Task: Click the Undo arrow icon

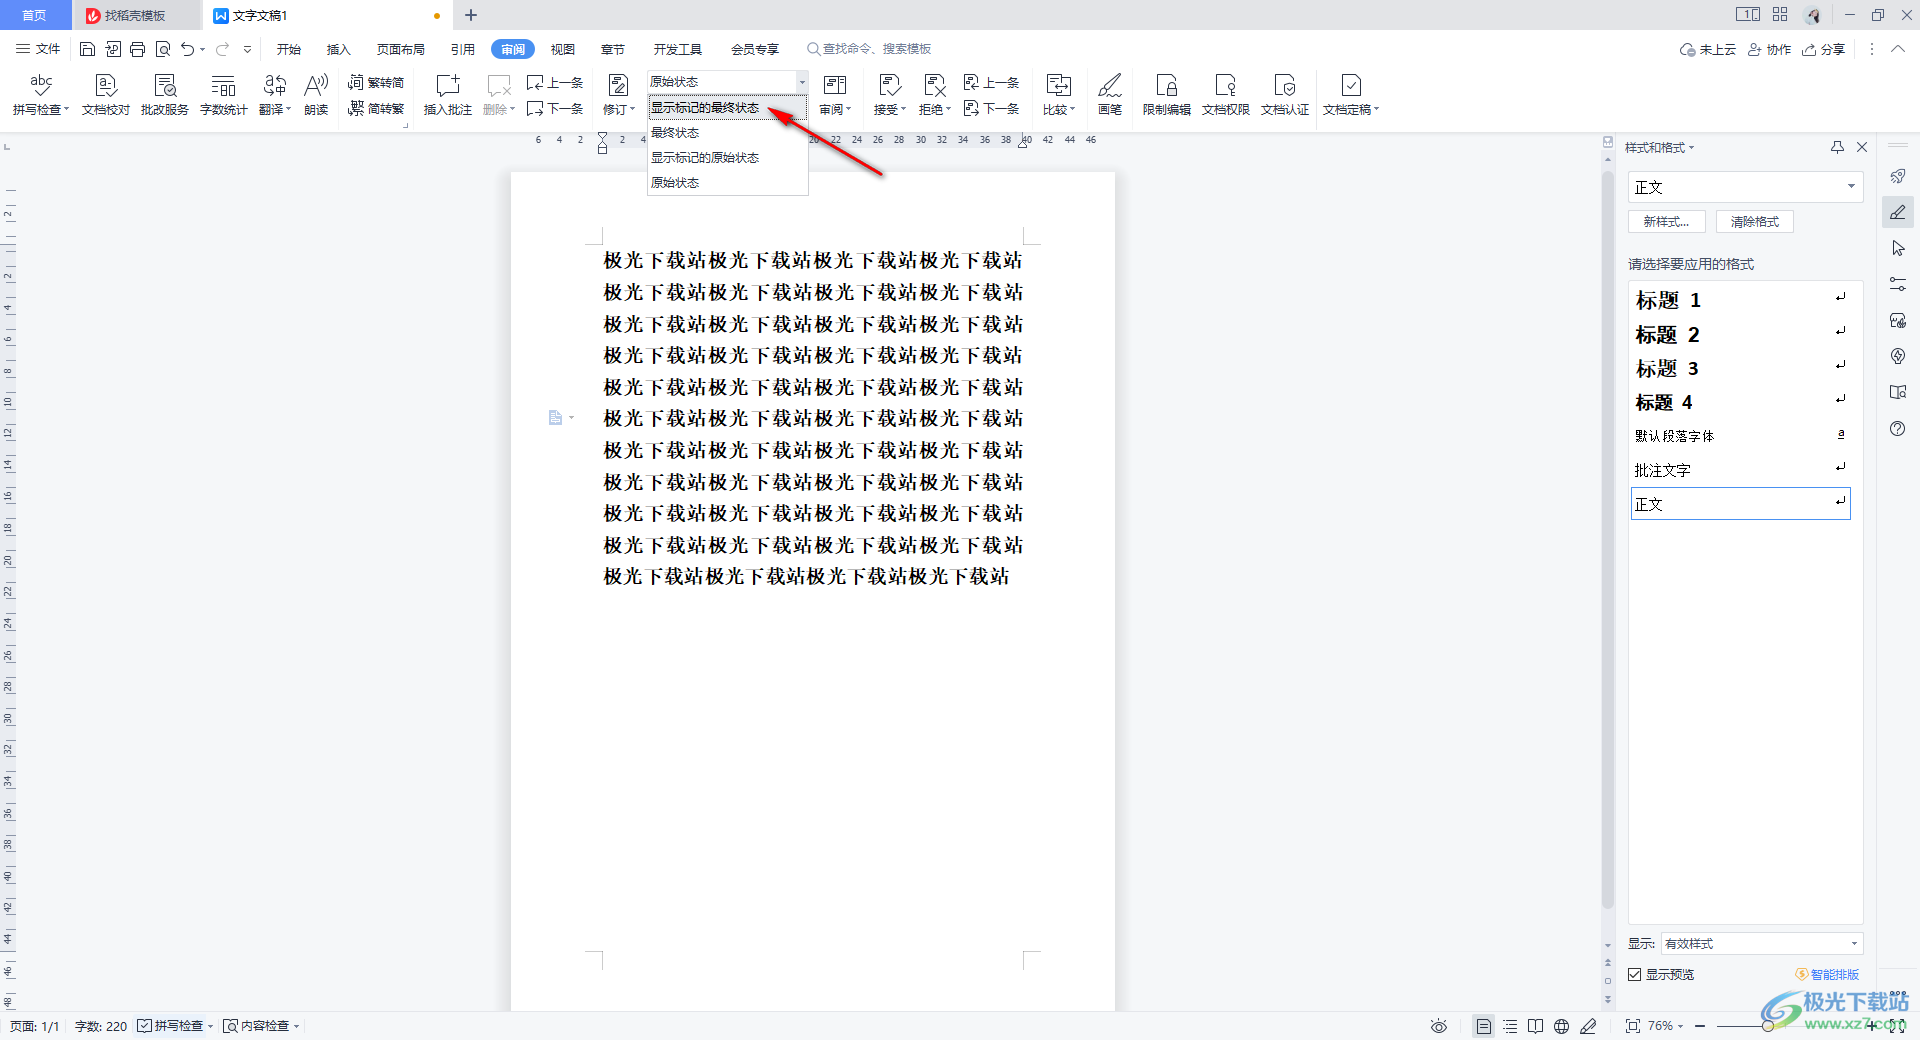Action: [187, 49]
